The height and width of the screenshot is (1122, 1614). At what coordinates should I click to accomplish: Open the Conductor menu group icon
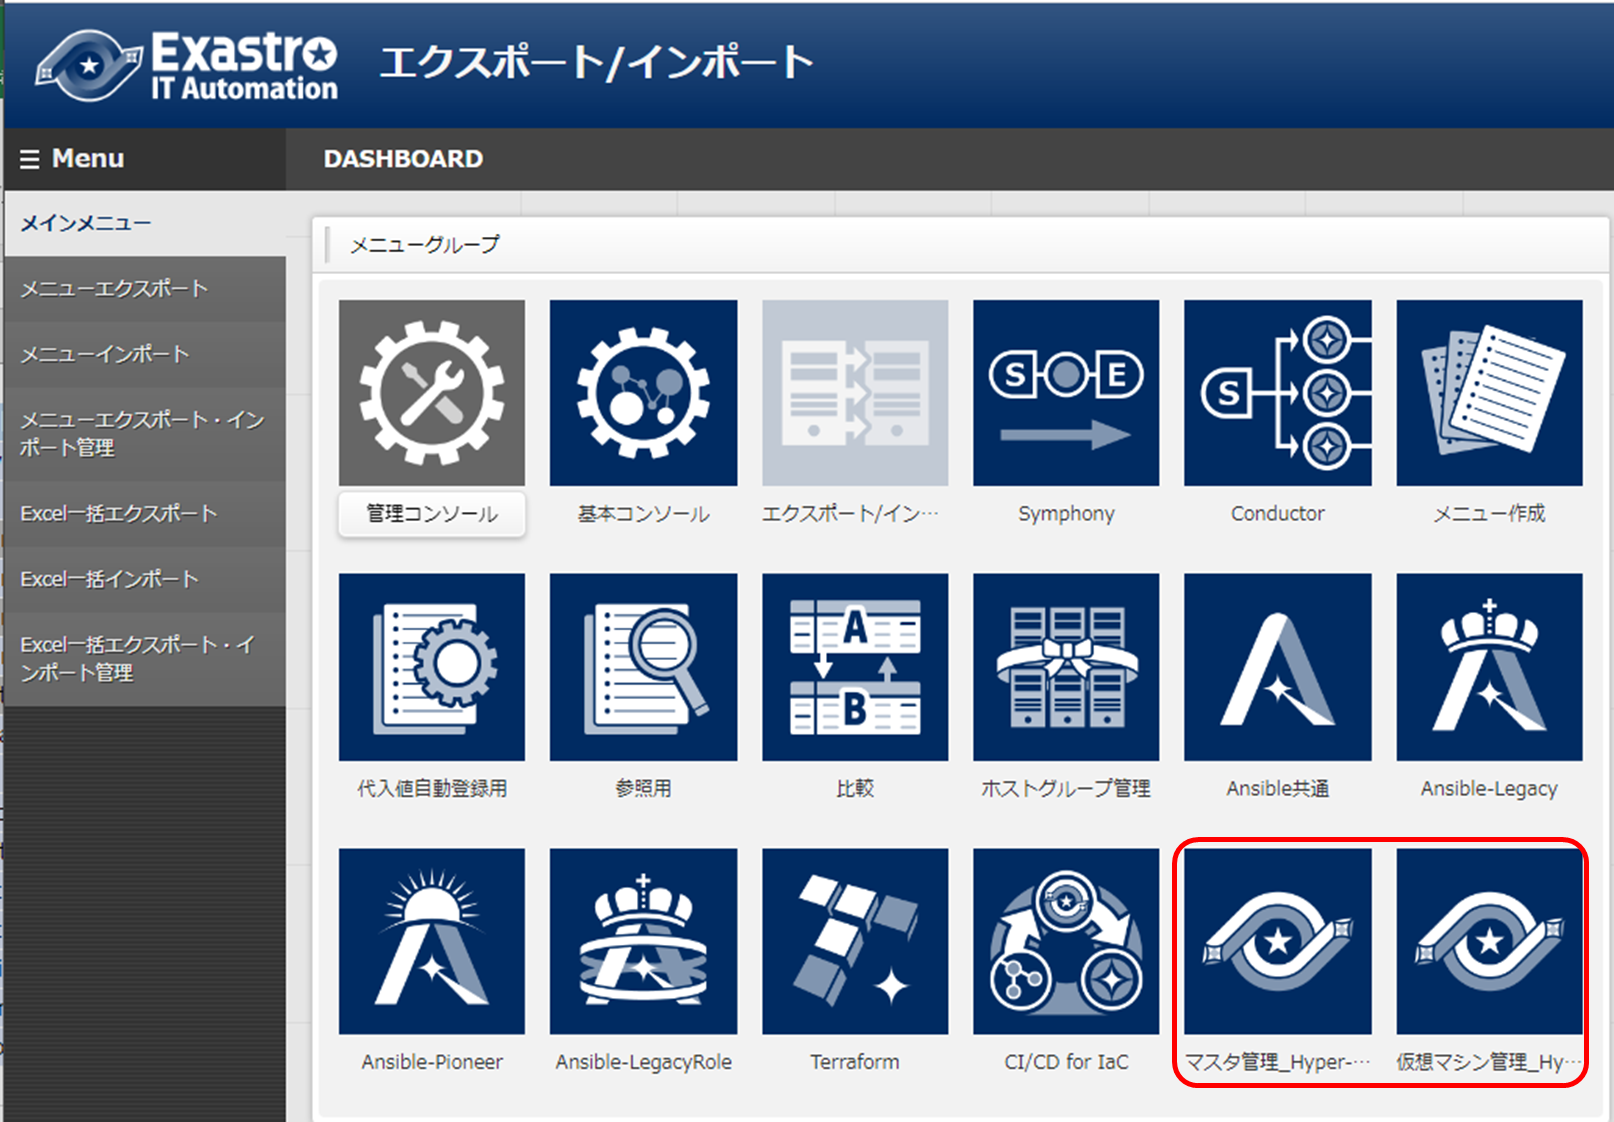(x=1278, y=393)
